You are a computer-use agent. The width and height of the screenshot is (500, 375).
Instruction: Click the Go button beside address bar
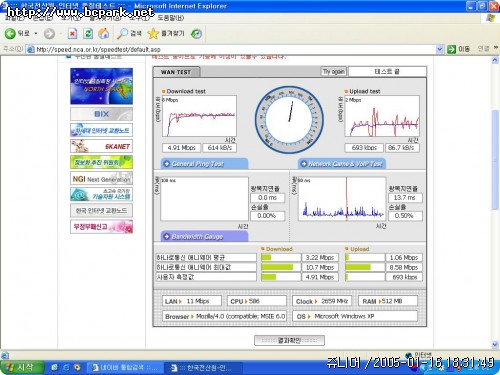[458, 49]
